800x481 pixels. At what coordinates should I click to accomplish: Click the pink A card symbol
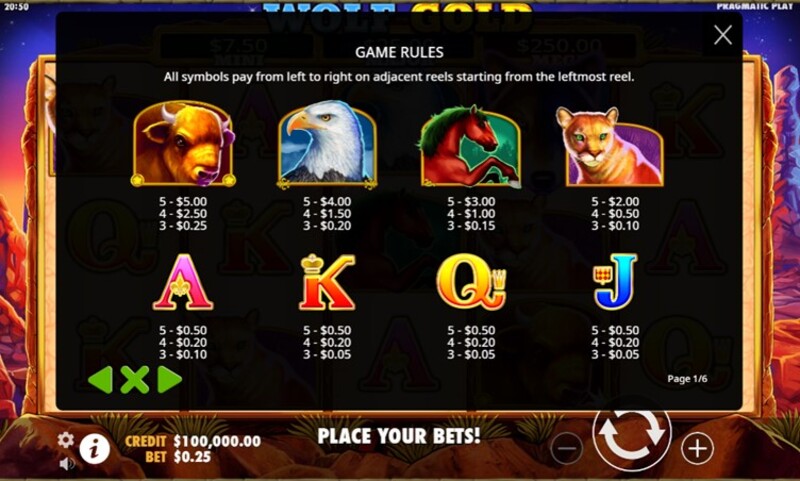coord(183,282)
